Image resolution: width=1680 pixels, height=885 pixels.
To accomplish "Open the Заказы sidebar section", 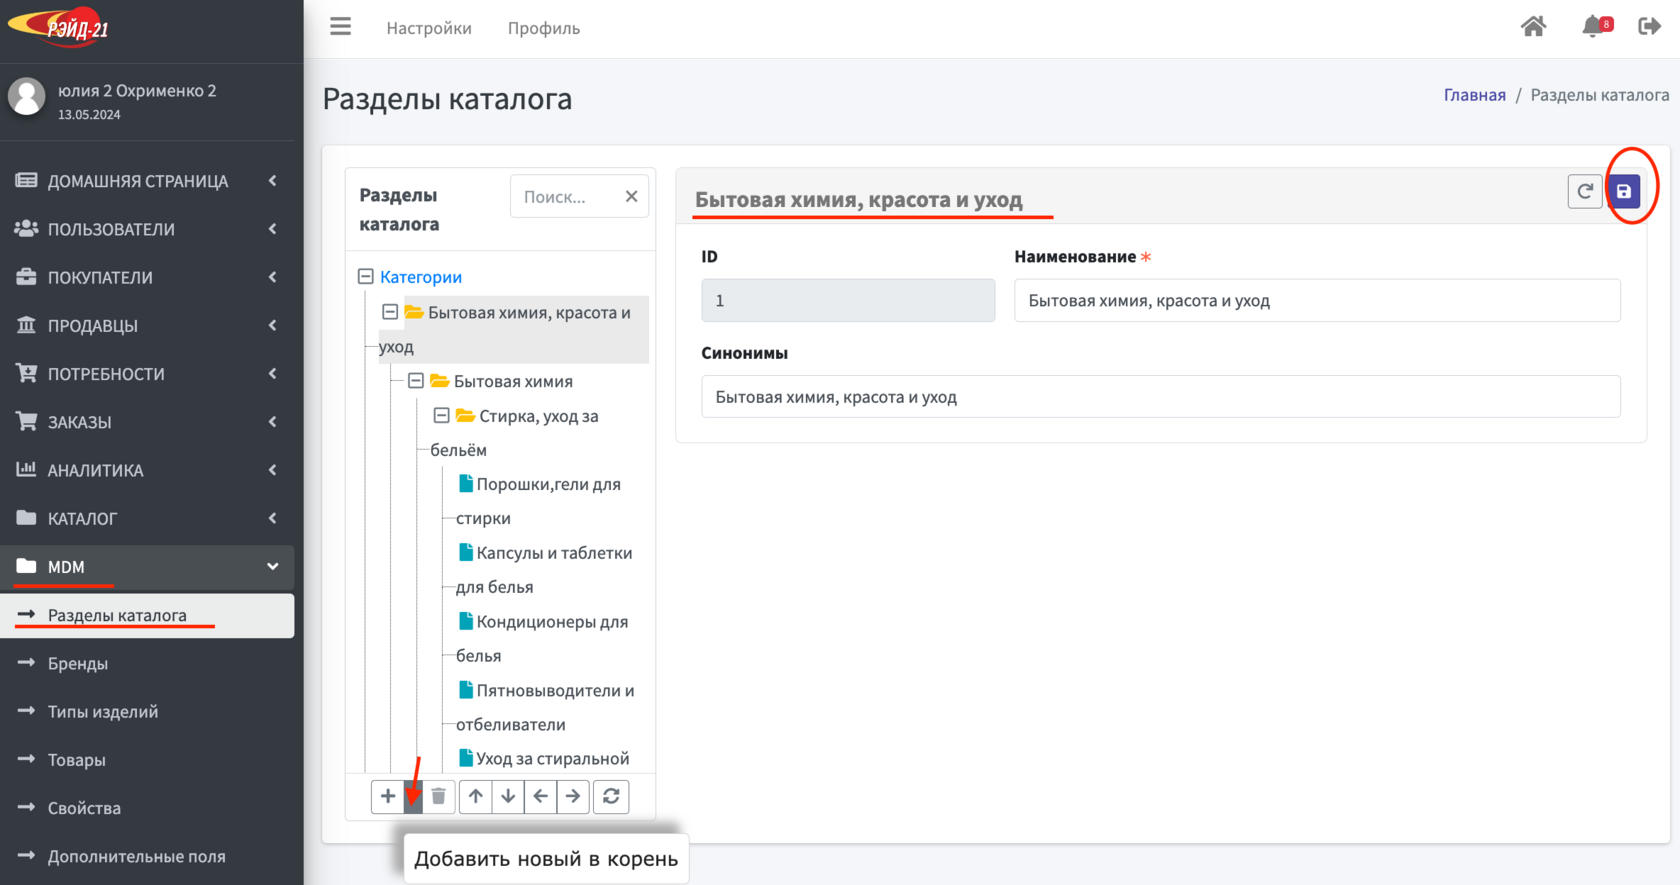I will [147, 422].
